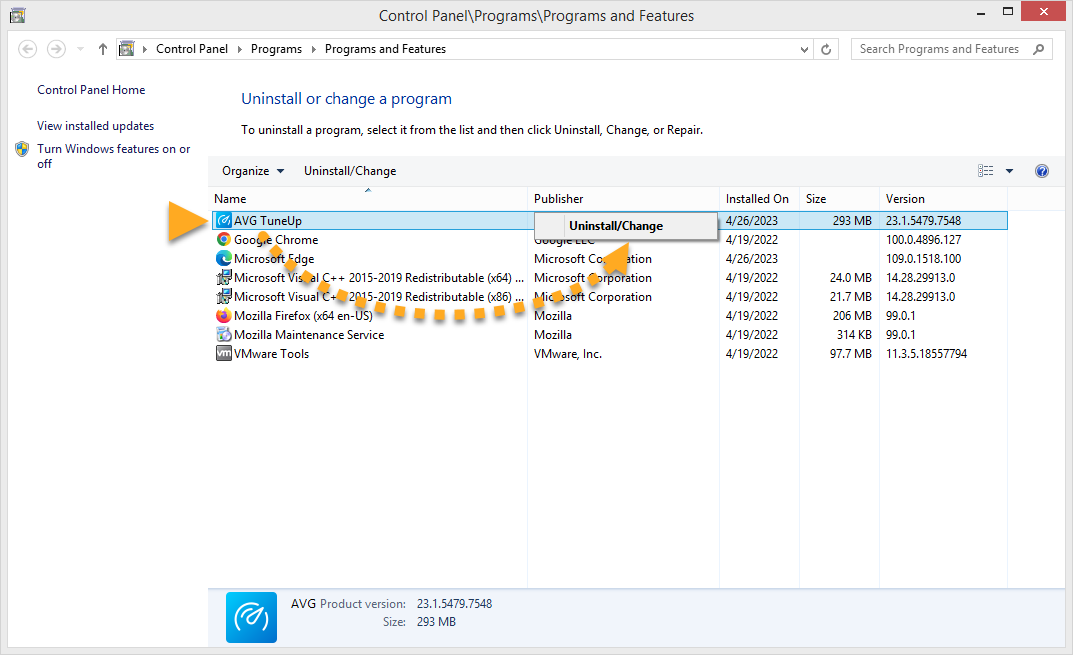Screen dimensions: 1073x655
Task: Expand the recent locations arrow near back button
Action: tap(81, 49)
